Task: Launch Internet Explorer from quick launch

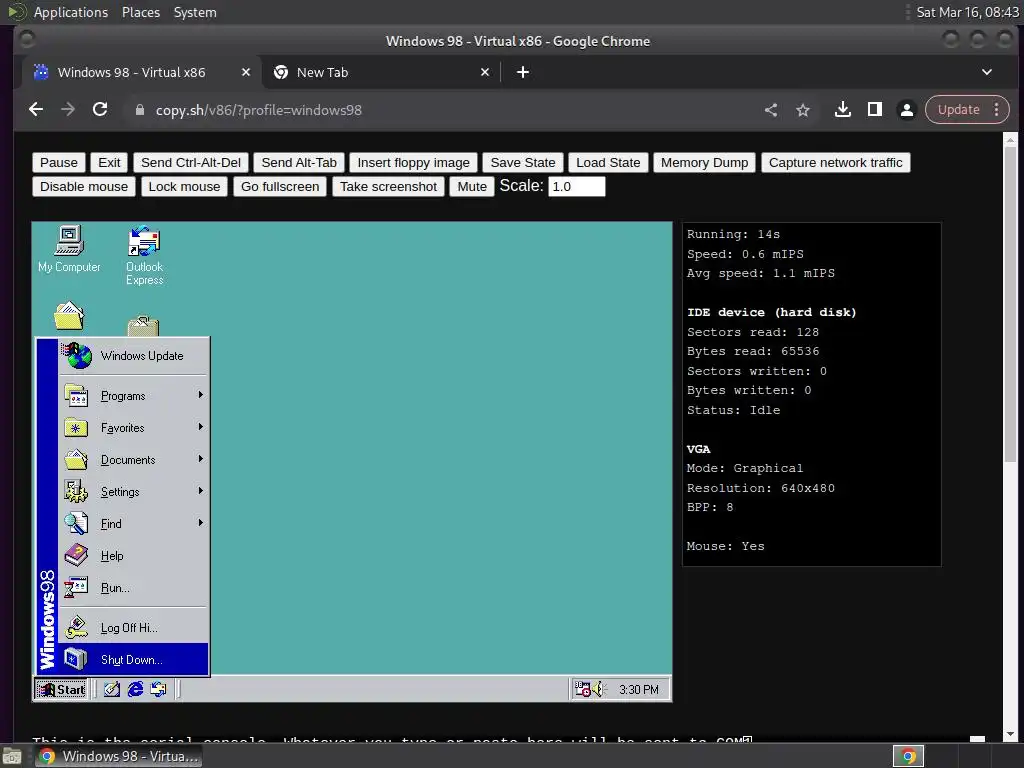Action: point(135,689)
